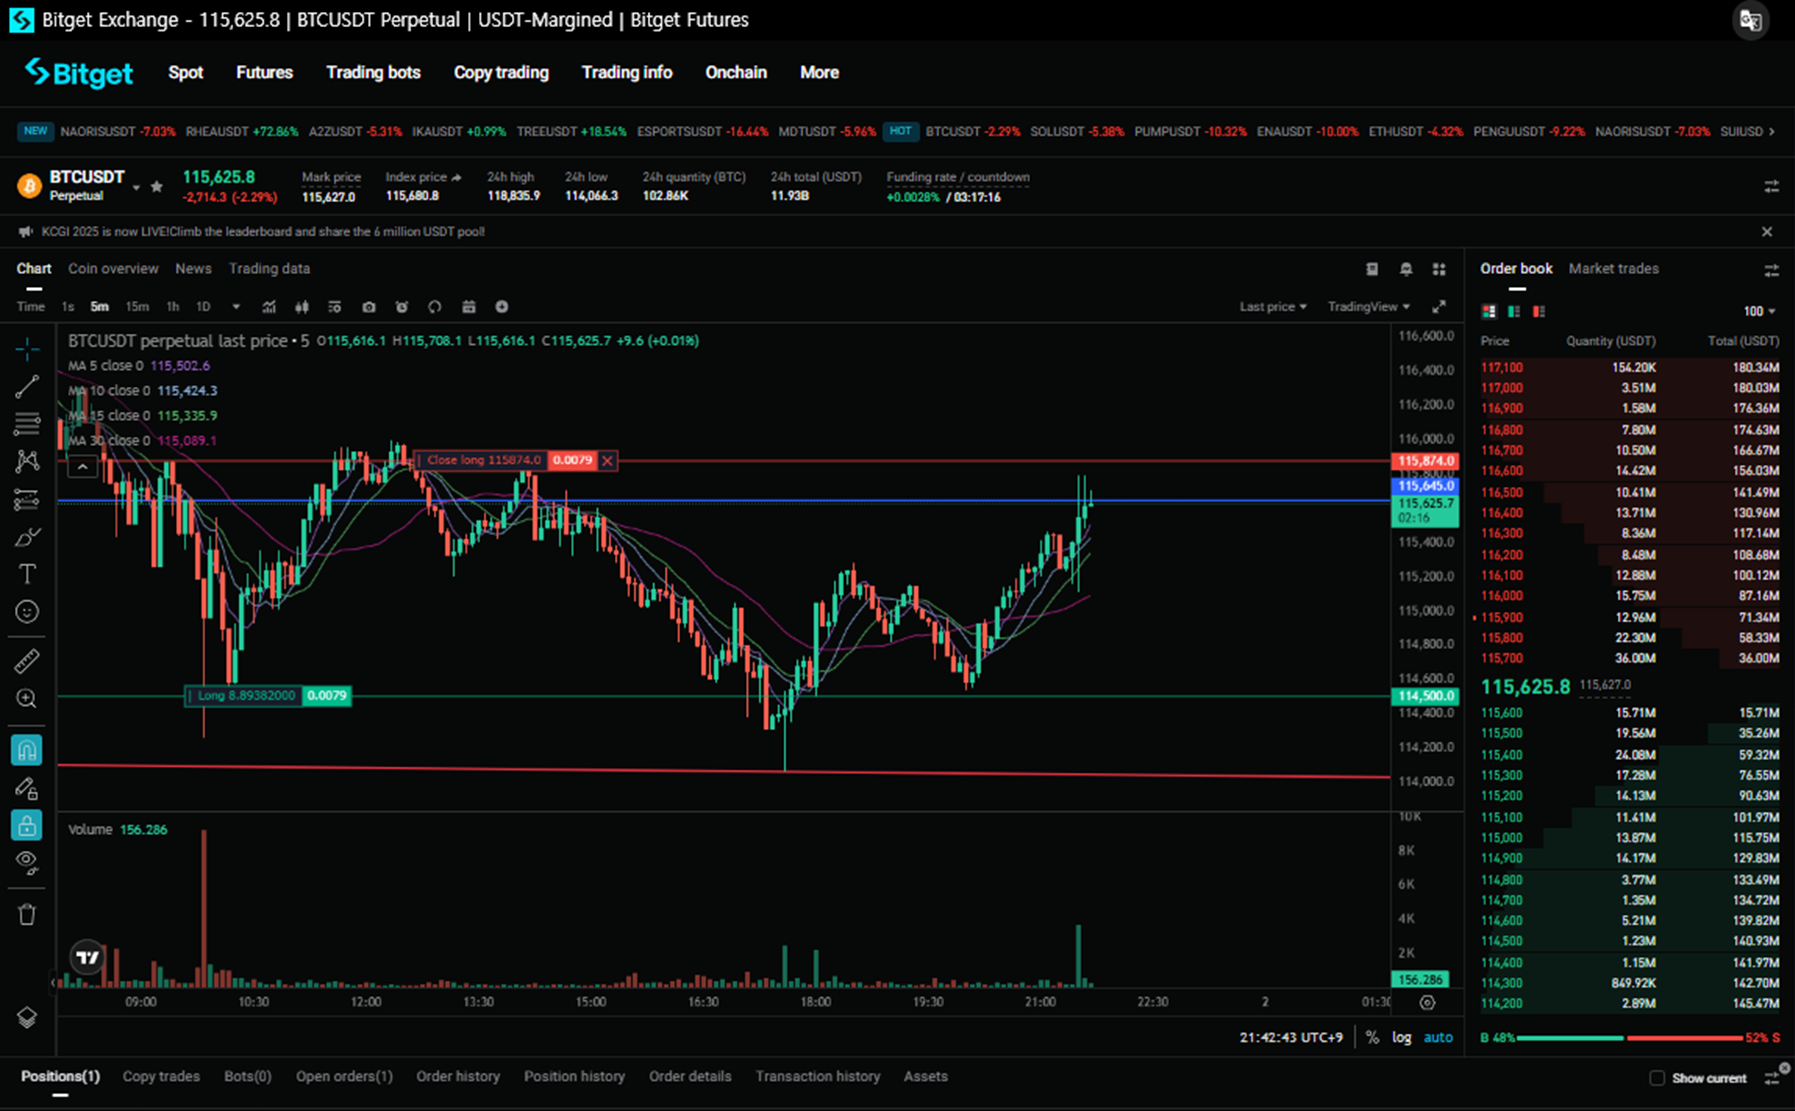Toggle magnet mode on chart
Image resolution: width=1795 pixels, height=1111 pixels.
[27, 750]
